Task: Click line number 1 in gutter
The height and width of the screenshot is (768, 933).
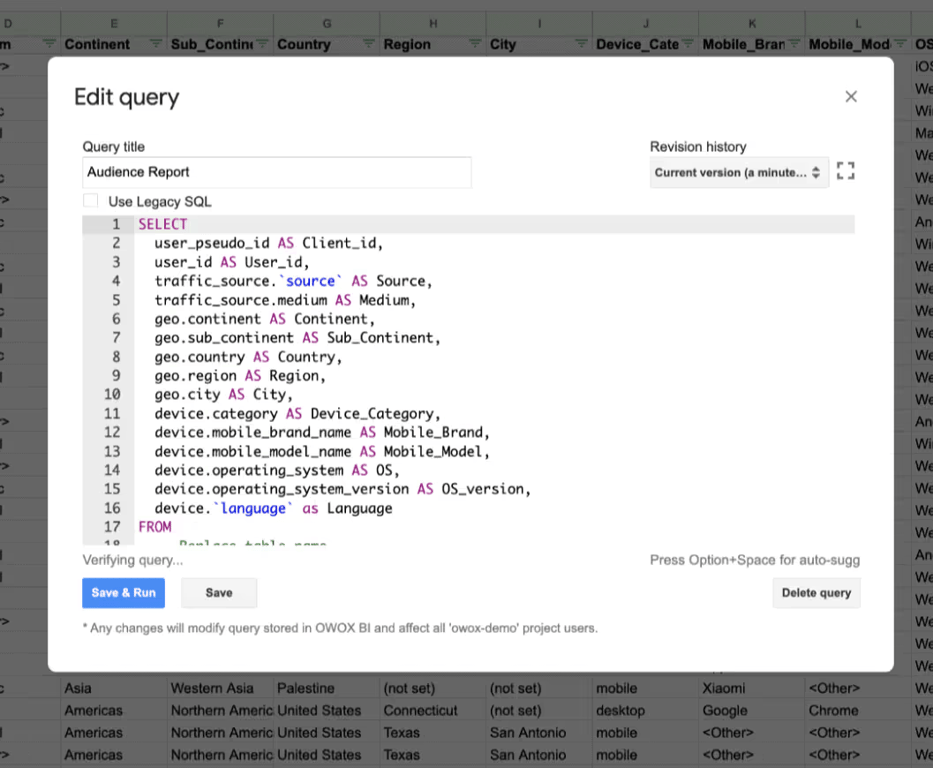Action: [x=116, y=224]
